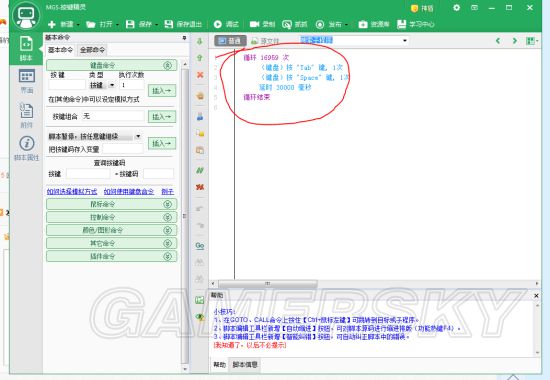550x380 pixels.
Task: Open the 附件 sidebar section
Action: coord(27,115)
